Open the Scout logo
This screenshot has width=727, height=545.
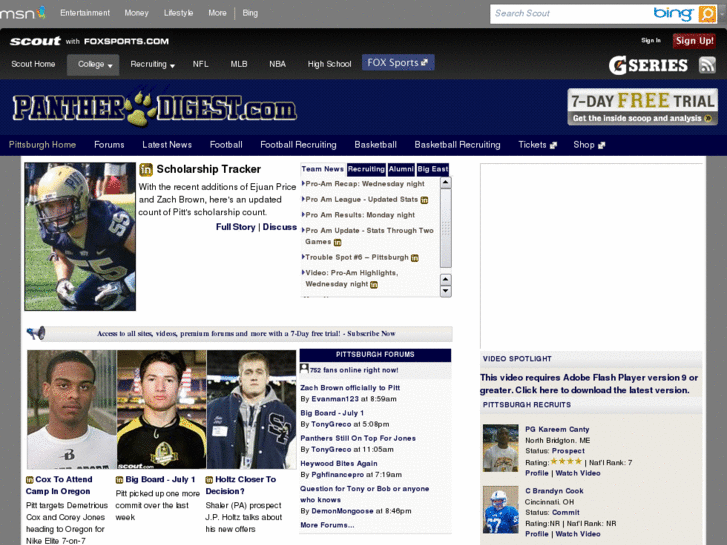point(35,41)
